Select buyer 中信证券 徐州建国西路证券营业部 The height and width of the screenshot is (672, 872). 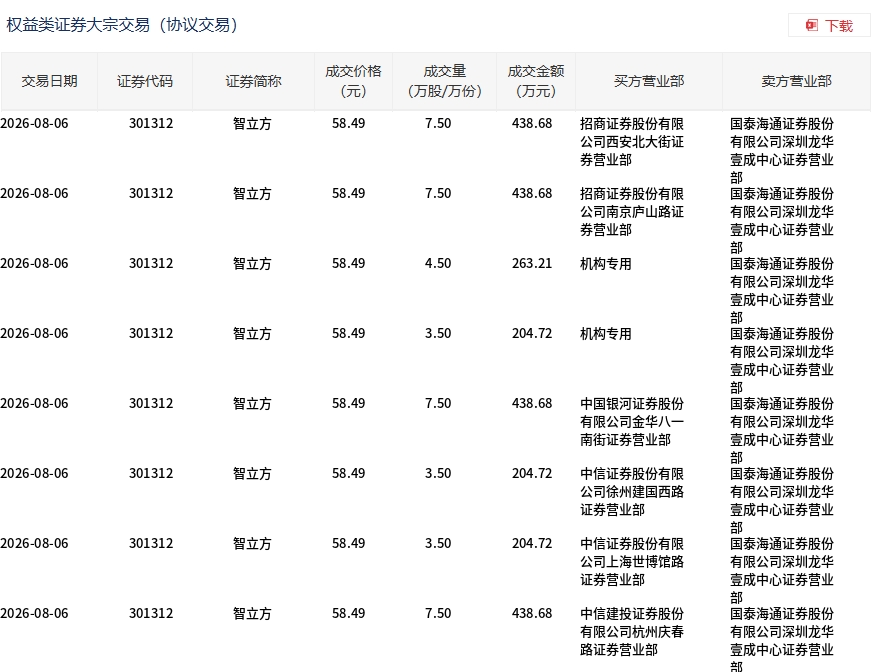[x=632, y=492]
